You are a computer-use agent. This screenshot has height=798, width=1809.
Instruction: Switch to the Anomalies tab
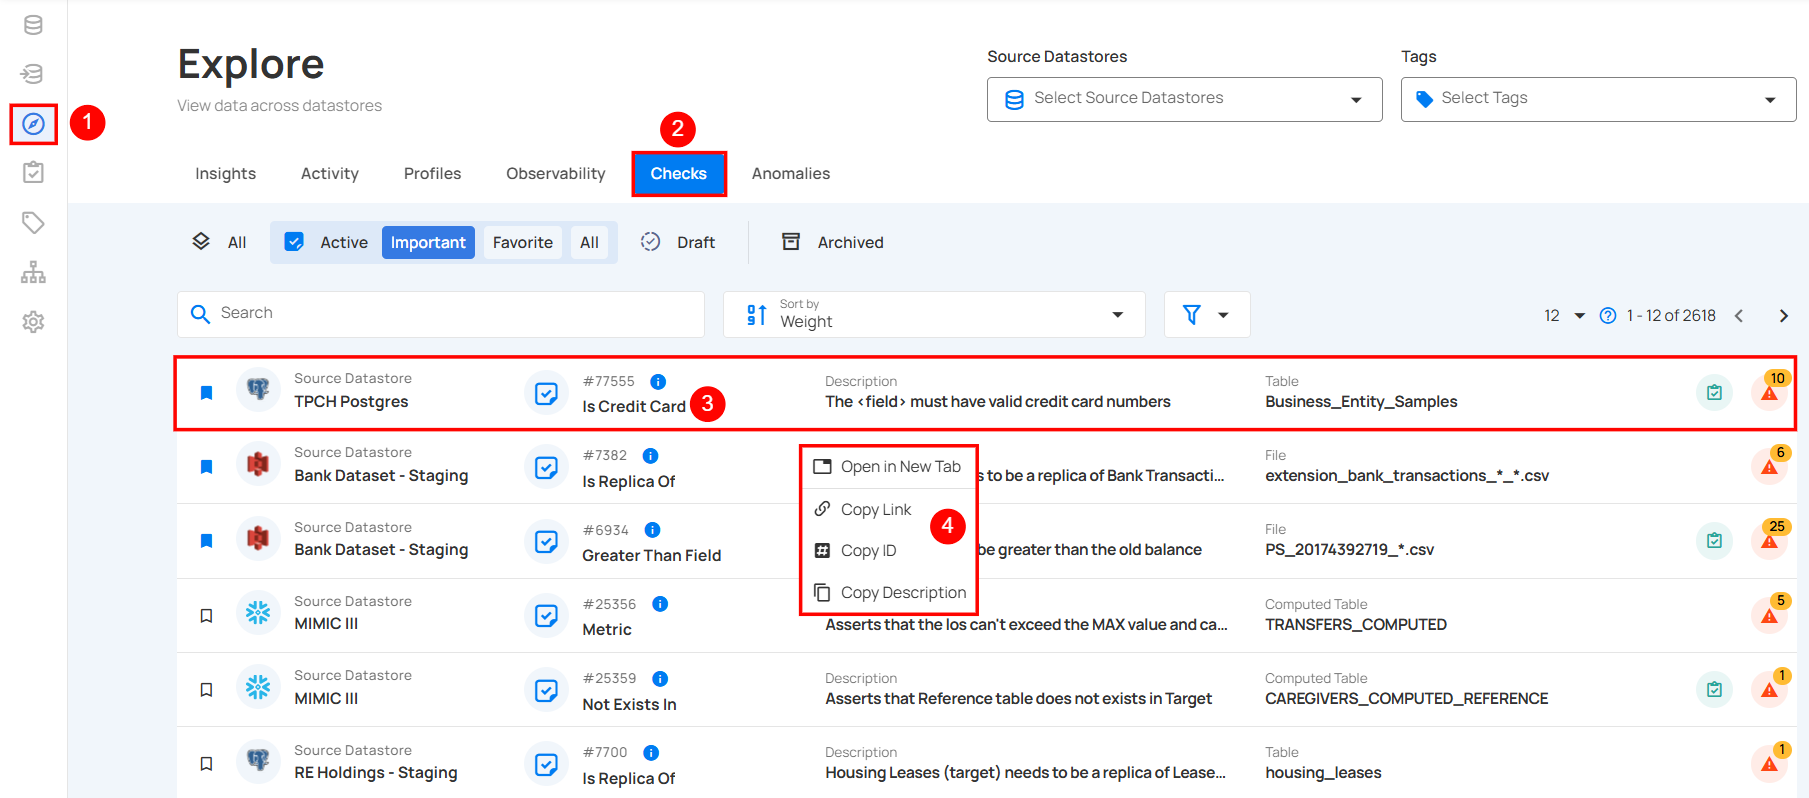pos(790,174)
